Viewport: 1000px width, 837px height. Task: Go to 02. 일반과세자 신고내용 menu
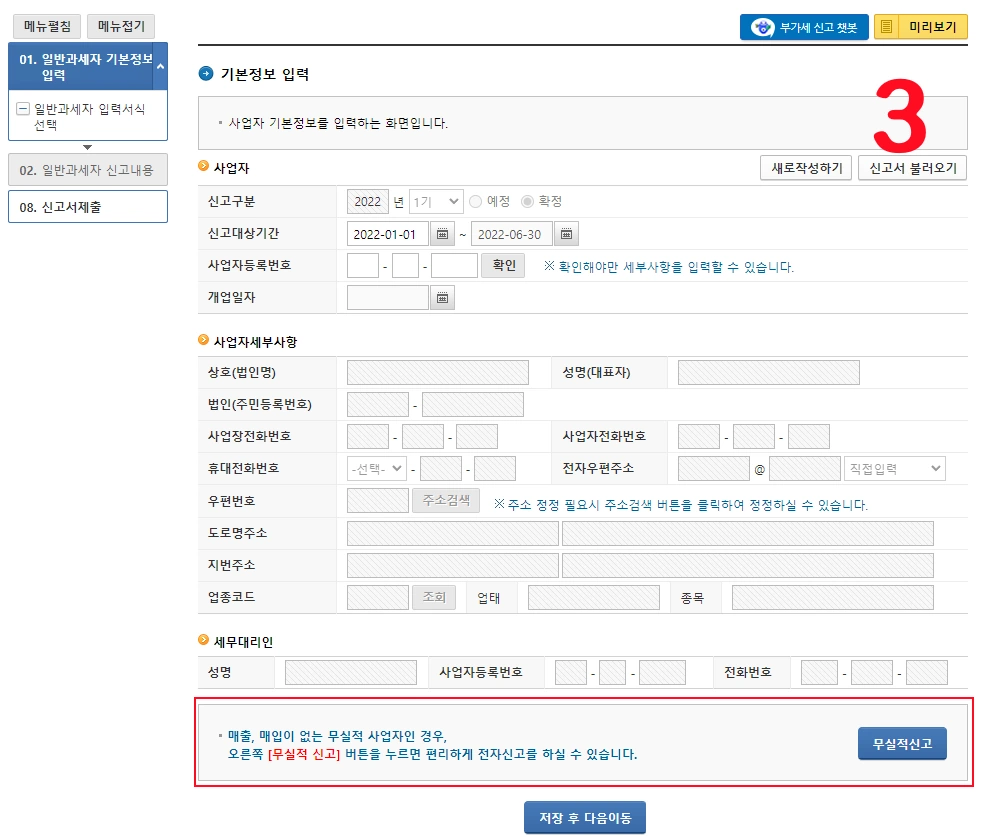click(87, 170)
